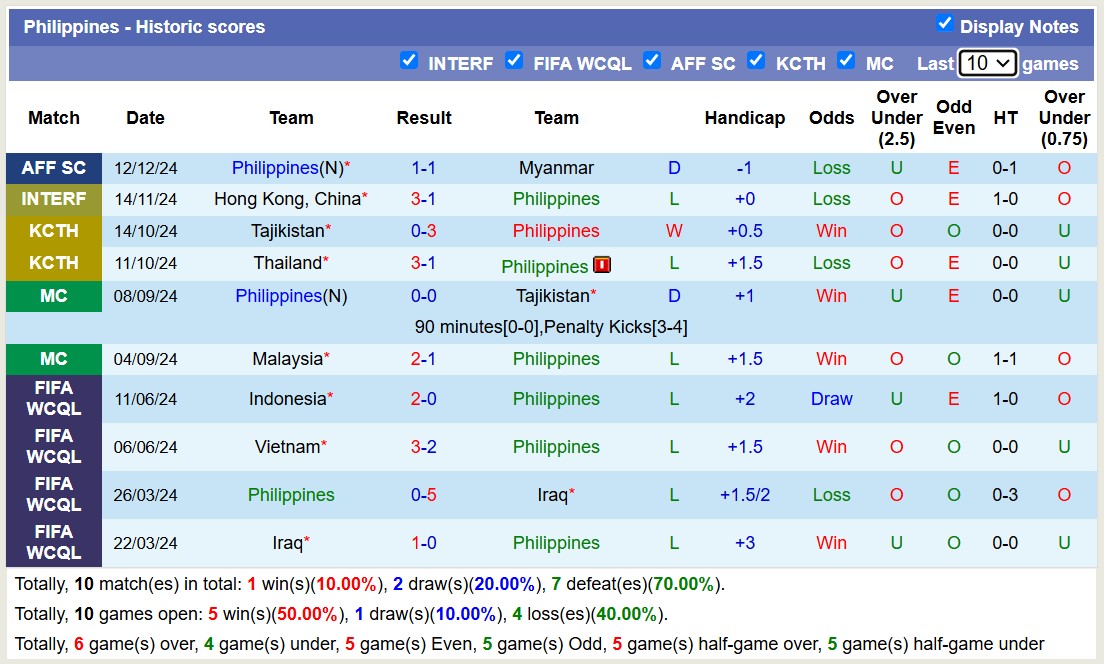Click the AFF SC competition label
This screenshot has width=1104, height=664.
click(x=53, y=168)
